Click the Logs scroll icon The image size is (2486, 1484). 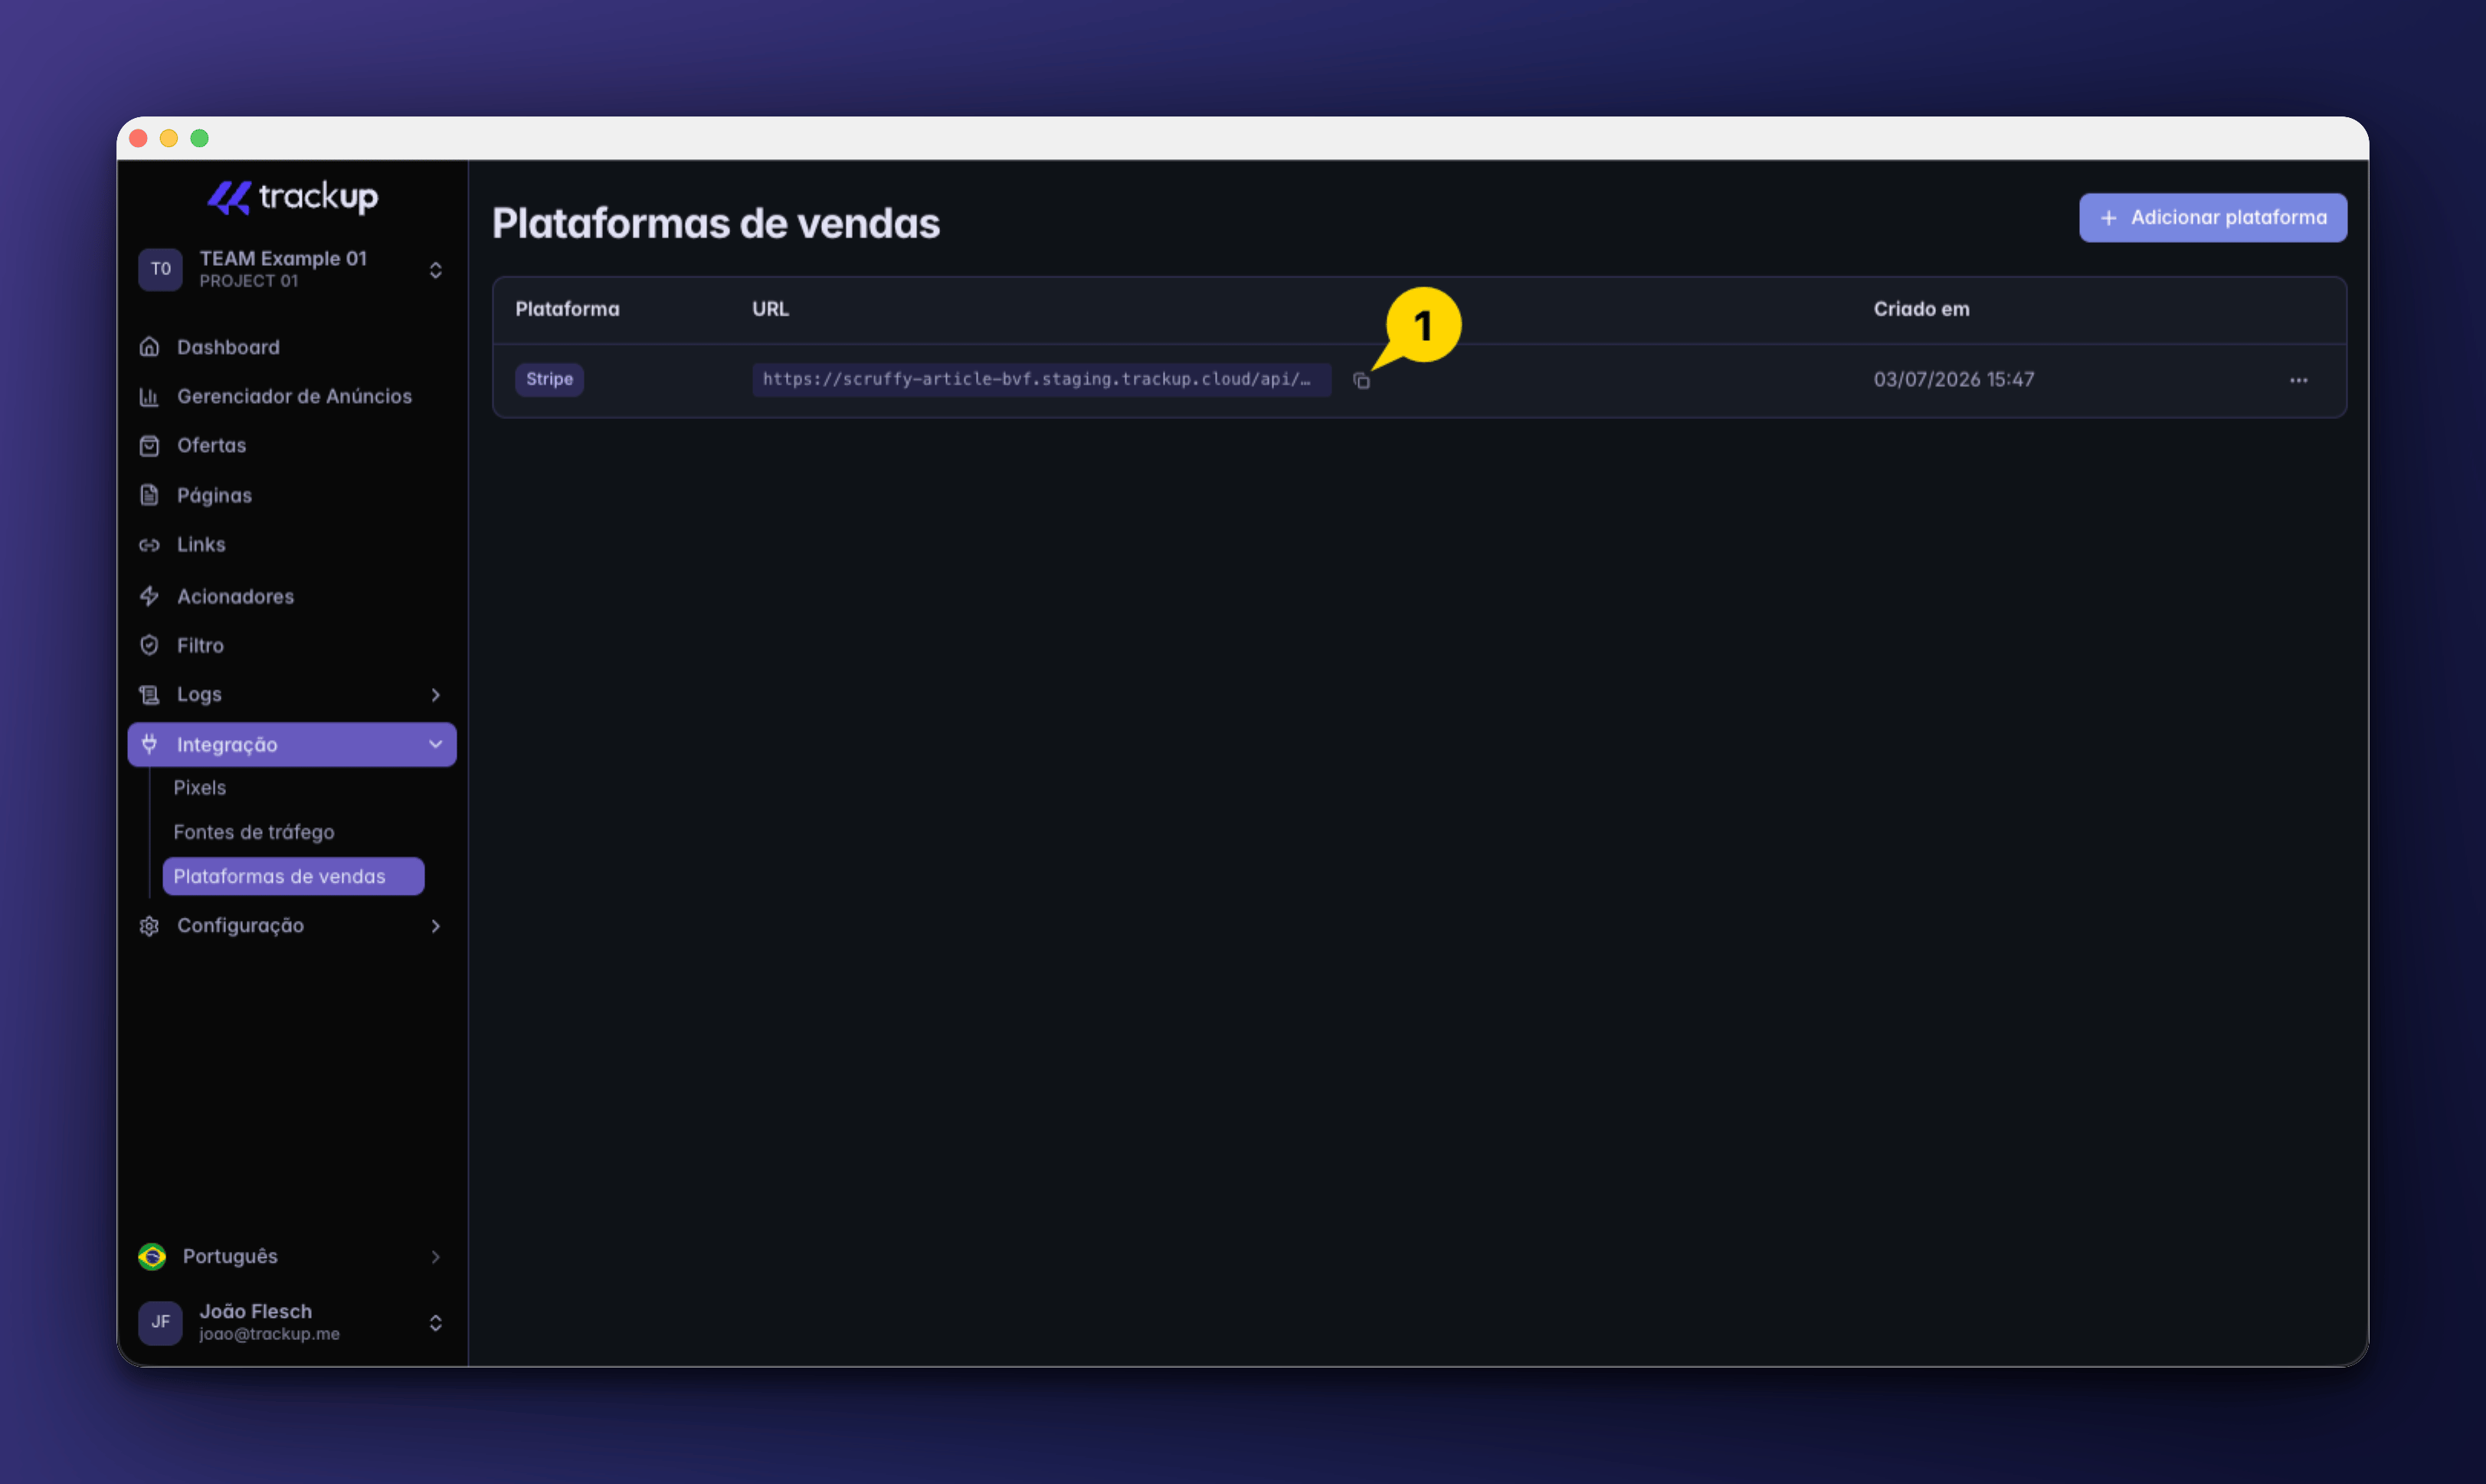(x=149, y=694)
